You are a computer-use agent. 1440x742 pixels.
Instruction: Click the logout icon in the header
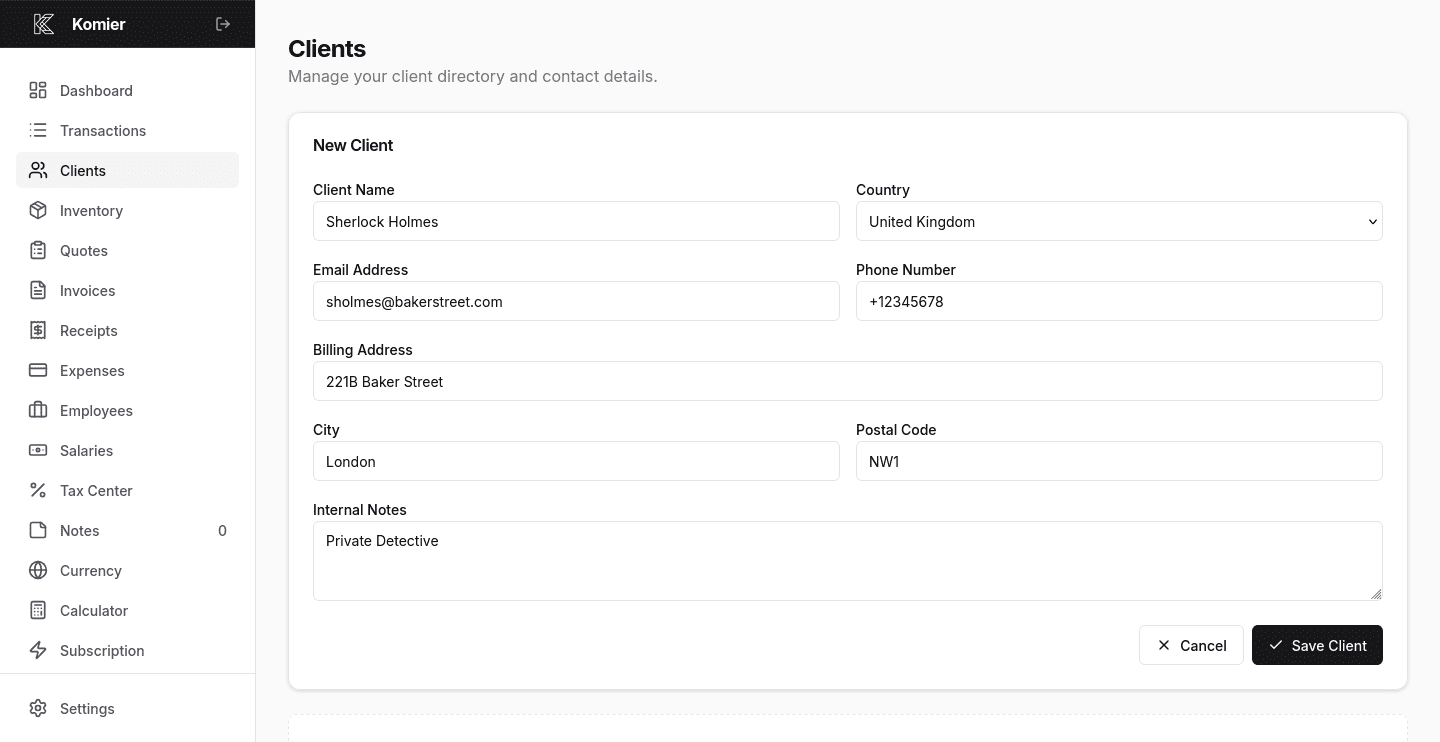click(x=222, y=23)
